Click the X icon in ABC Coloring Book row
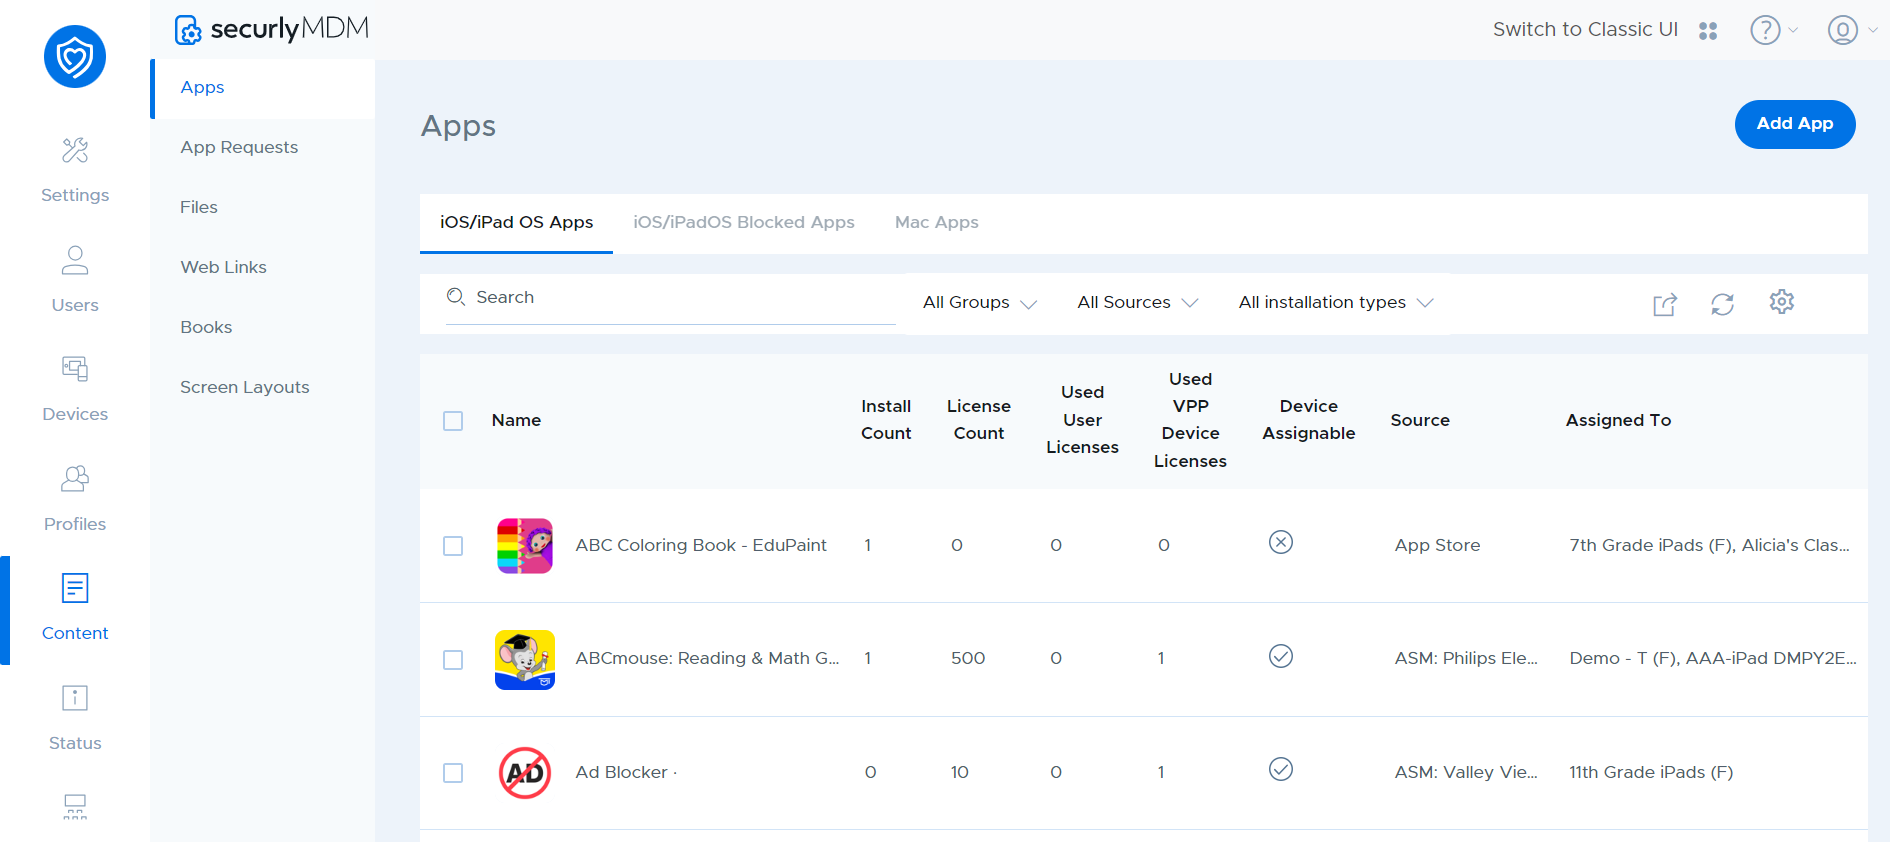The width and height of the screenshot is (1890, 842). coord(1281,542)
